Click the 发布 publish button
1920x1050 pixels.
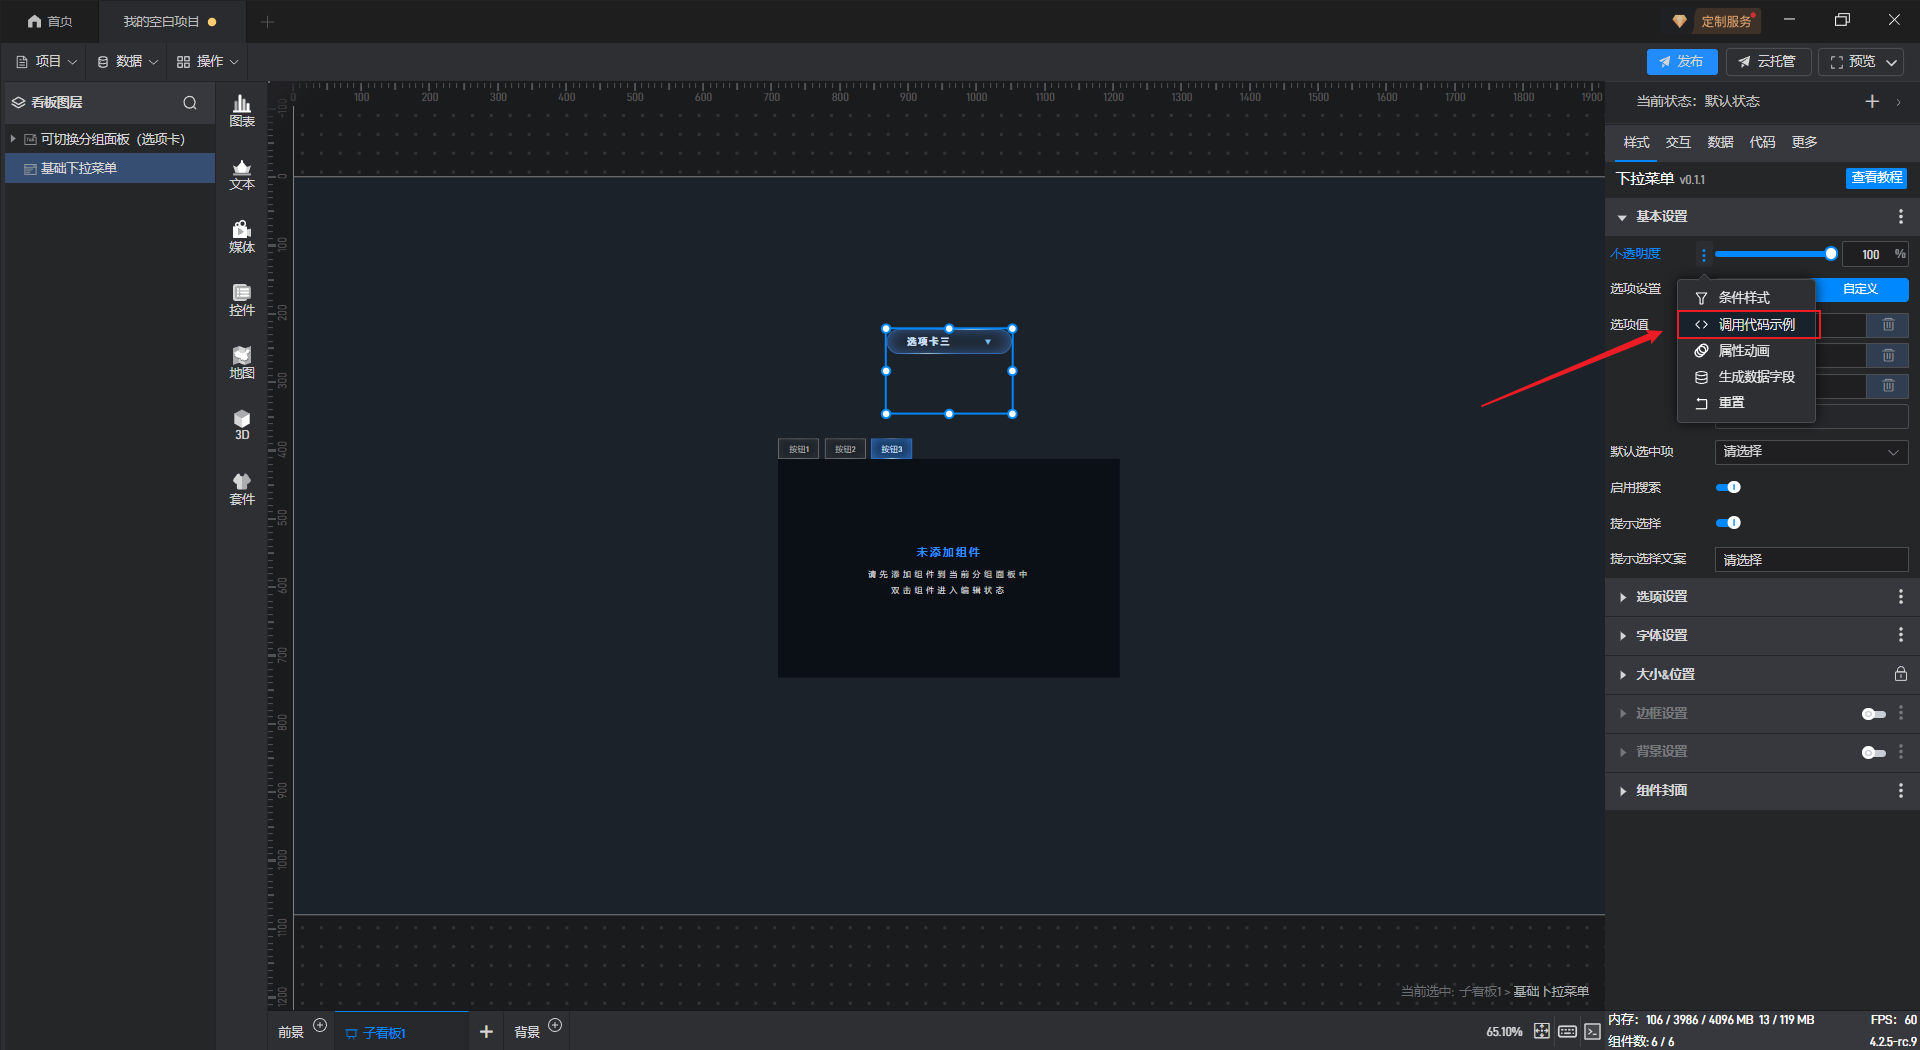click(x=1681, y=62)
